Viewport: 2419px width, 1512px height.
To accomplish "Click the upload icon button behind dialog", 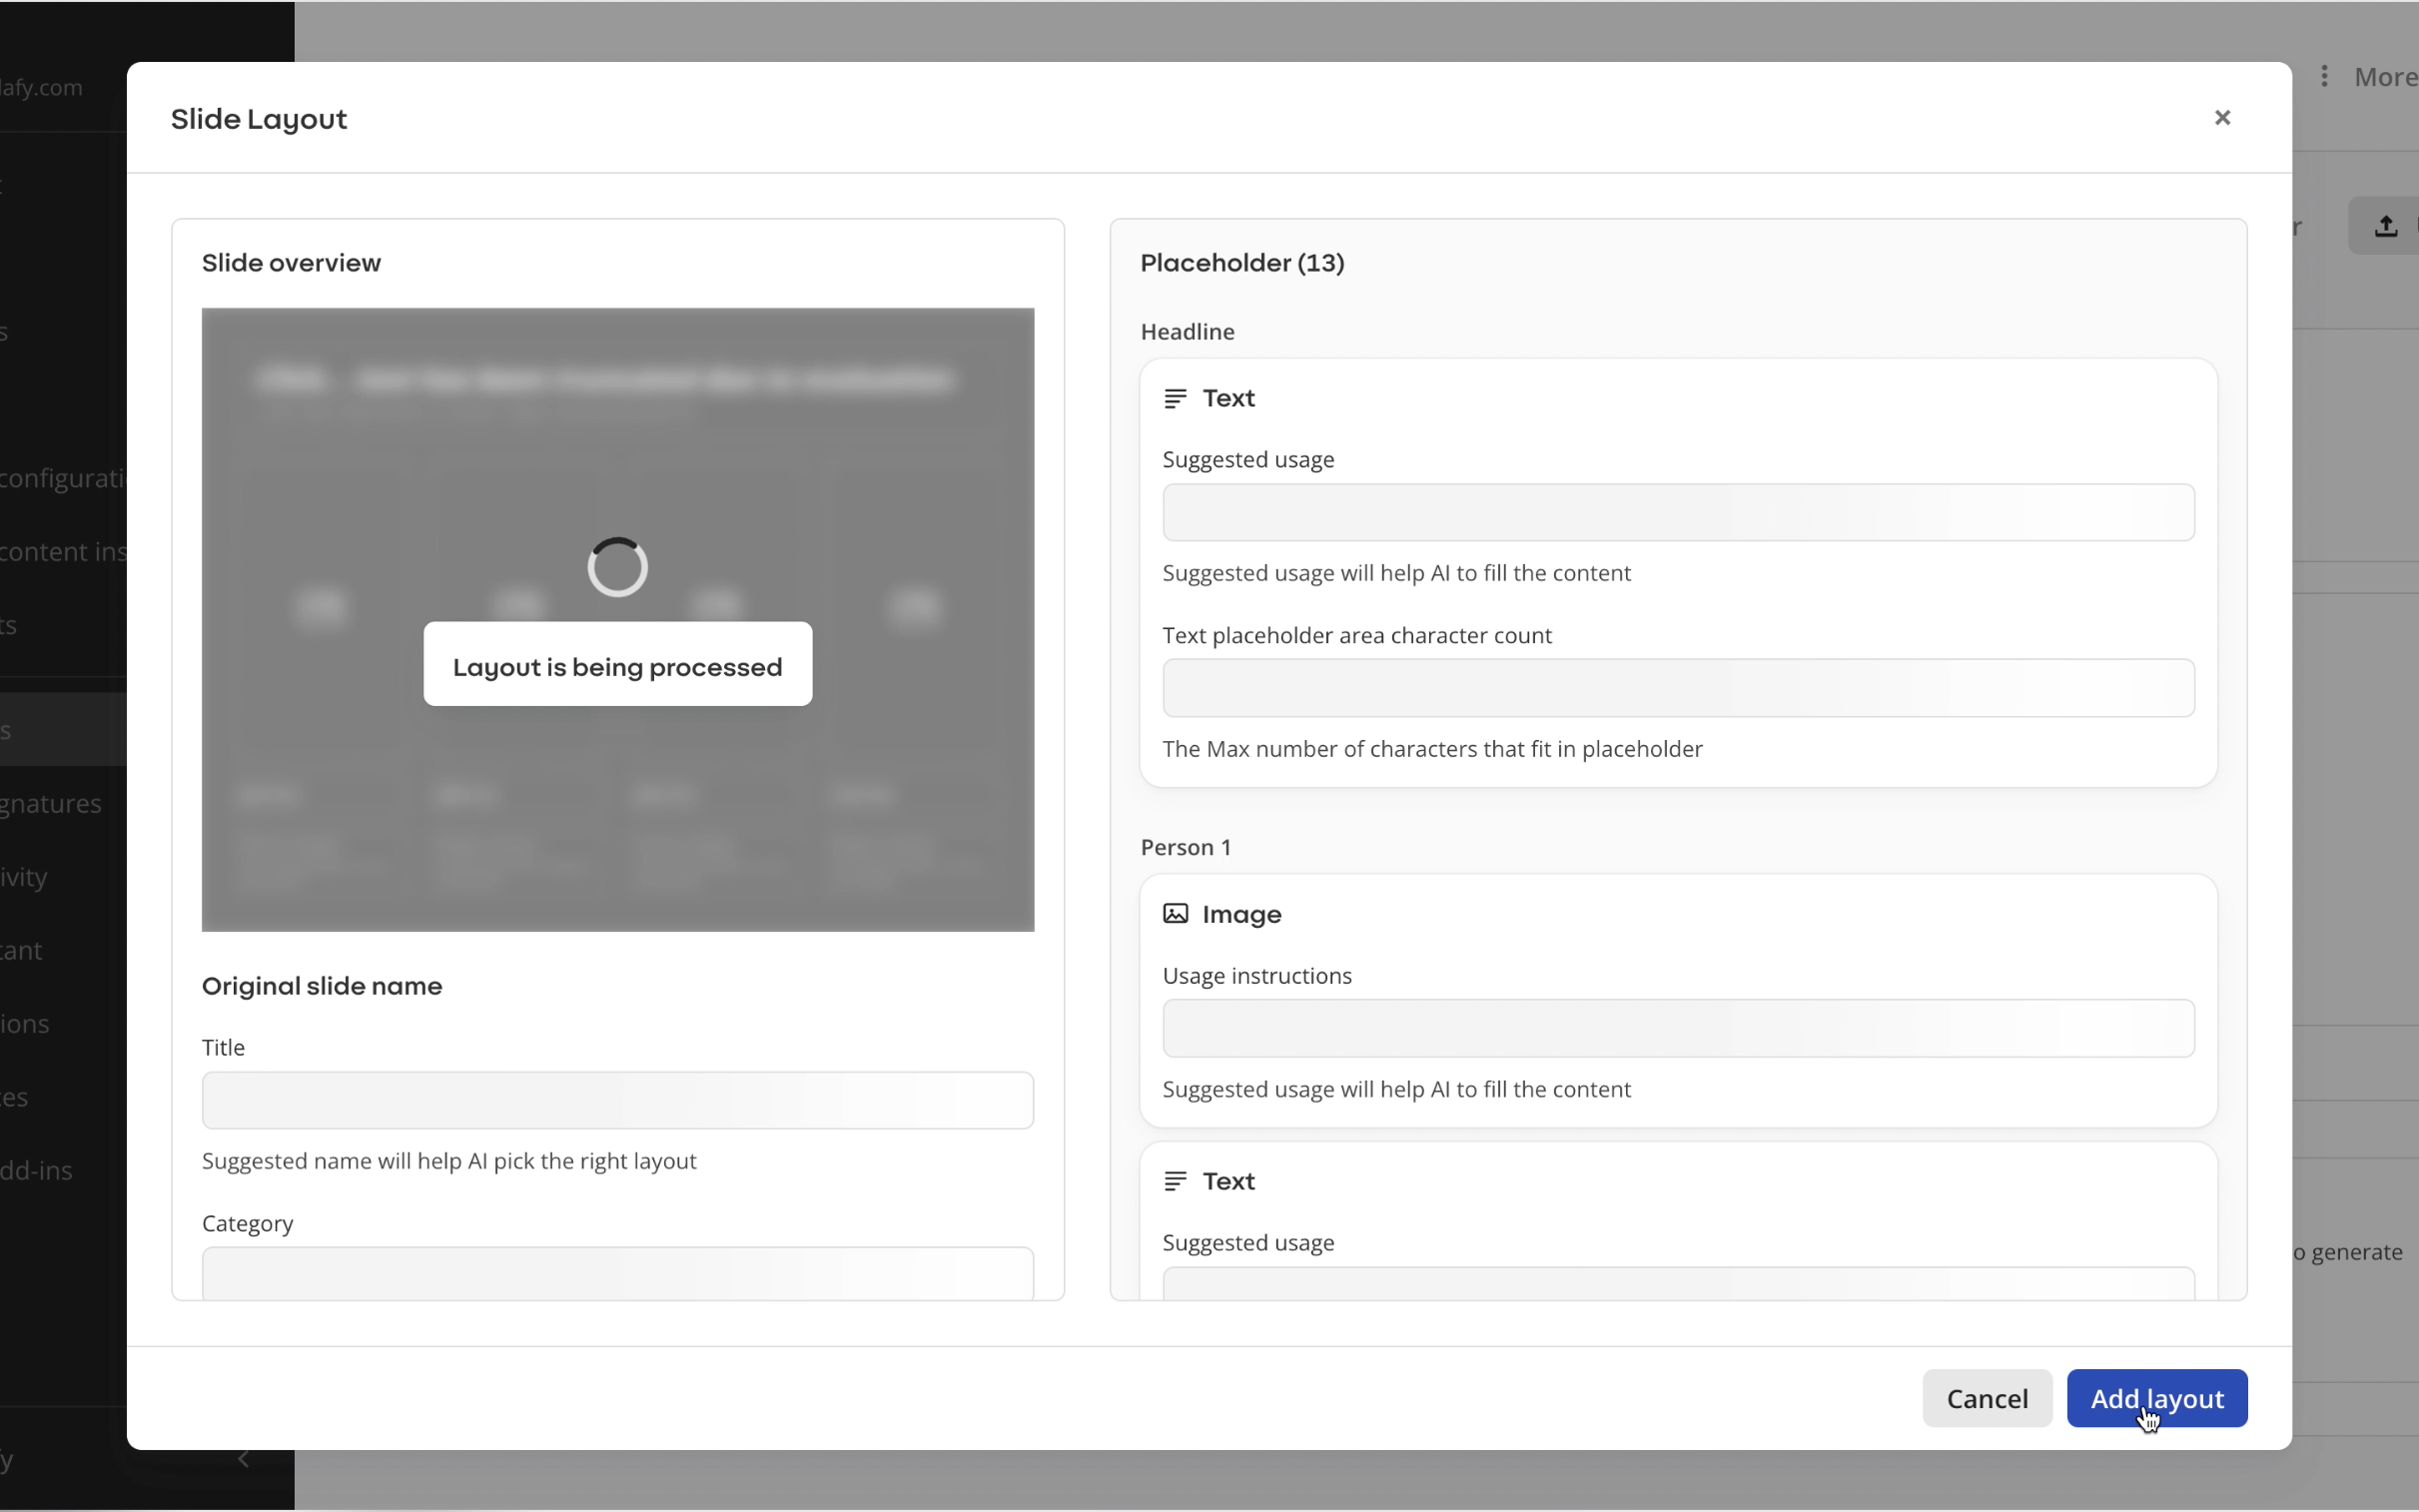I will pos(2385,226).
